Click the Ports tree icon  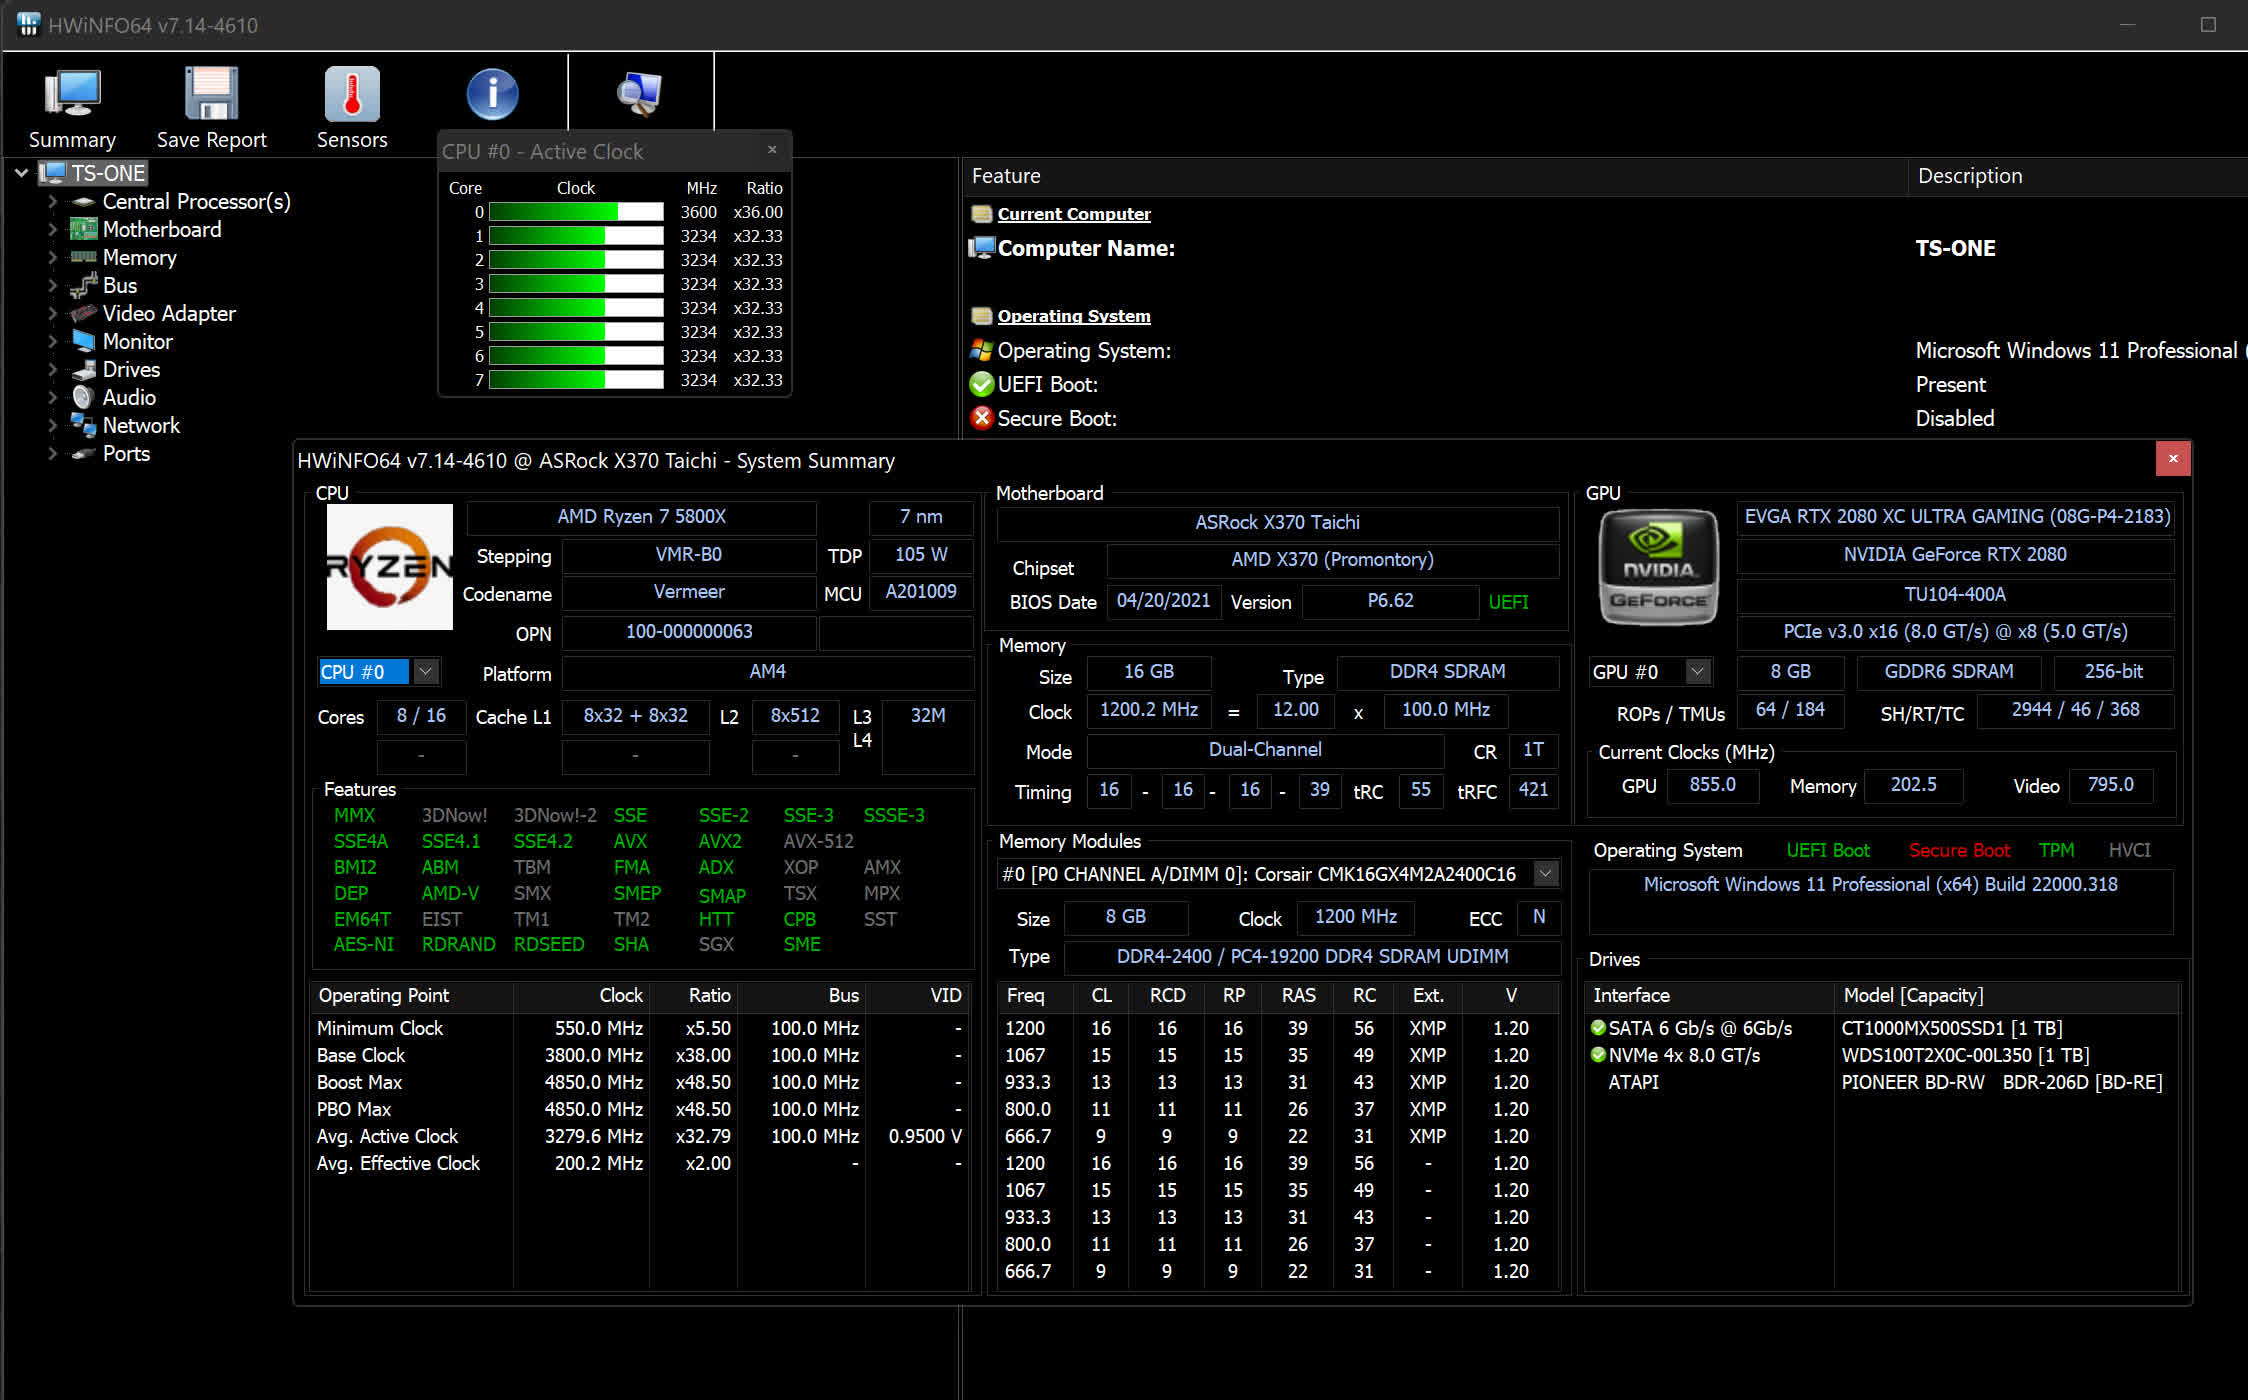tap(83, 454)
